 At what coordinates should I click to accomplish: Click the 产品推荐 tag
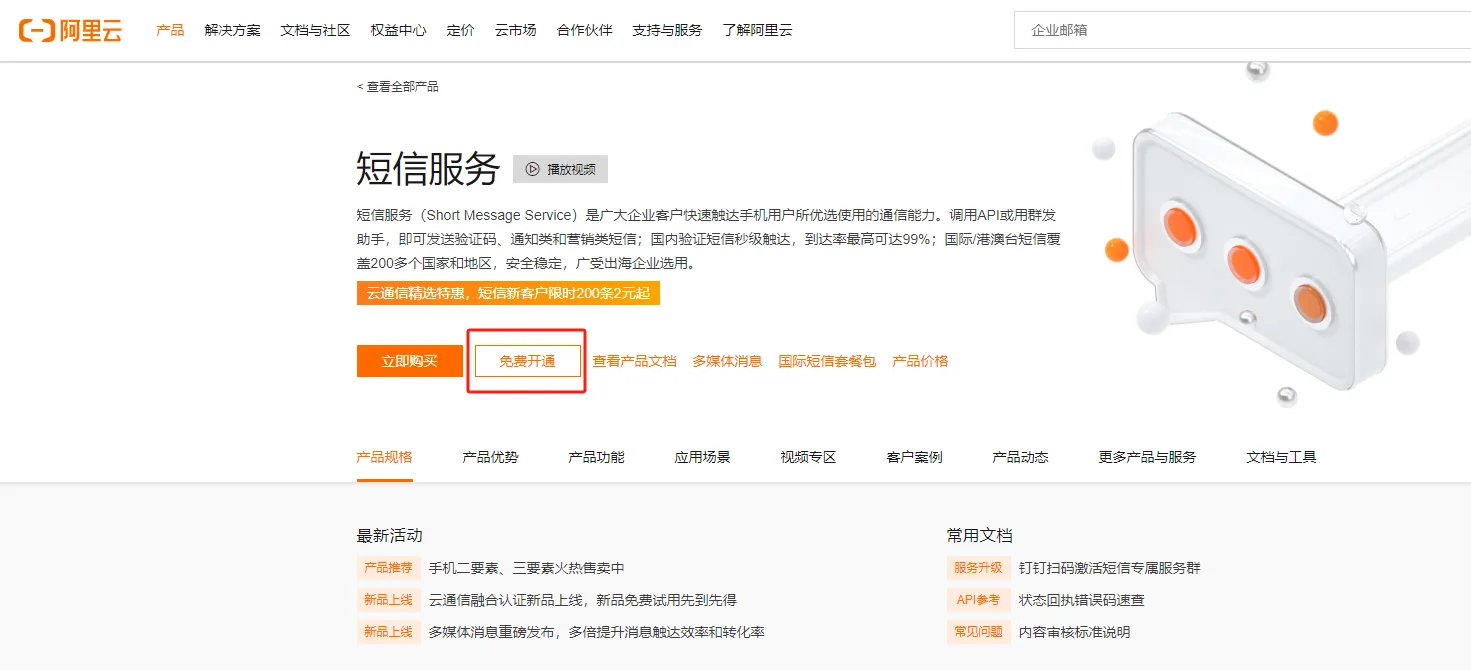388,568
